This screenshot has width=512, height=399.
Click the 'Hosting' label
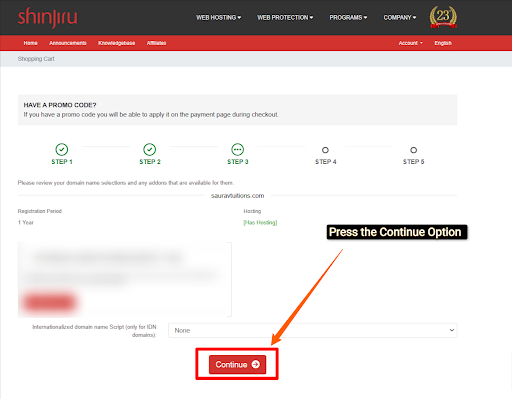252,211
